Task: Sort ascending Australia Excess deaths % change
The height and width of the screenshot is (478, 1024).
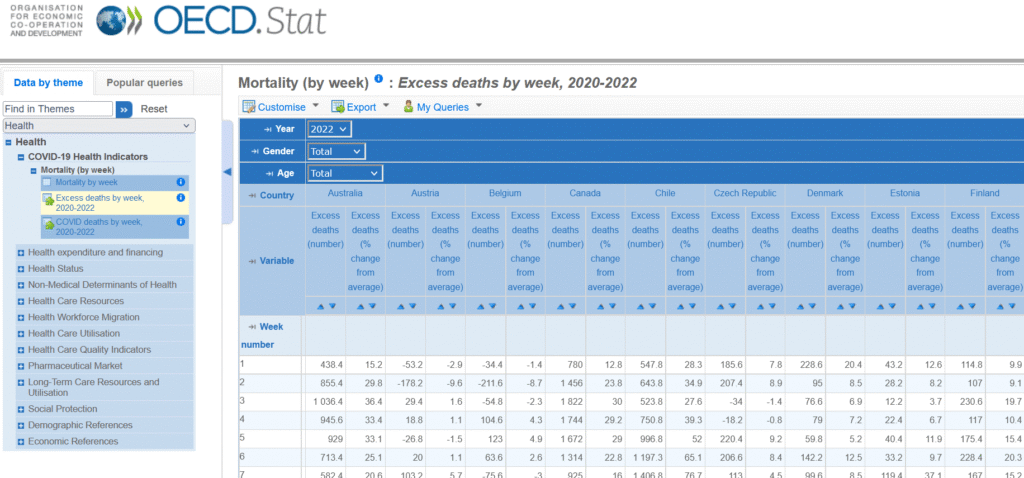Action: [361, 306]
